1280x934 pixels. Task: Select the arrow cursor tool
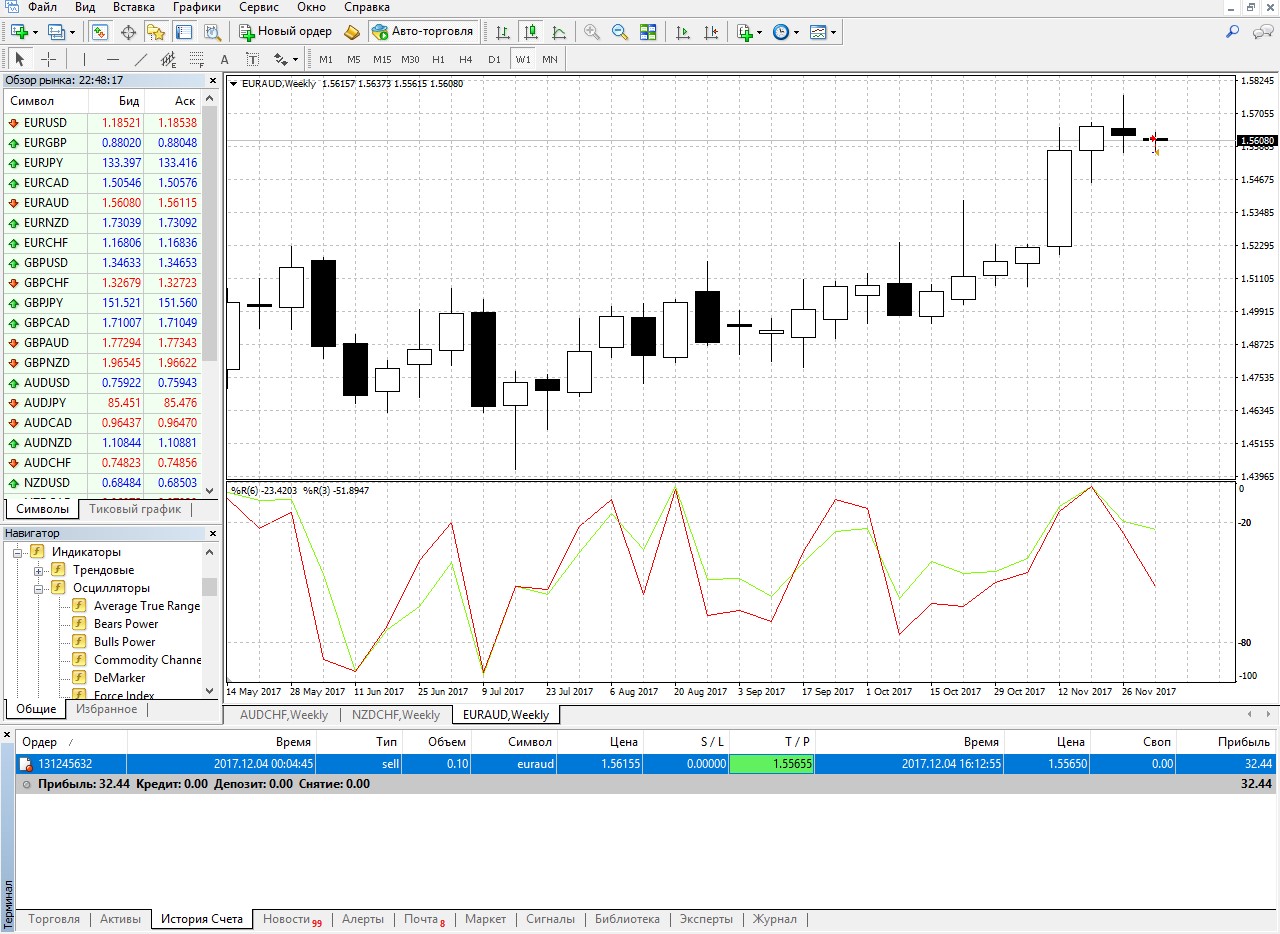coord(20,59)
